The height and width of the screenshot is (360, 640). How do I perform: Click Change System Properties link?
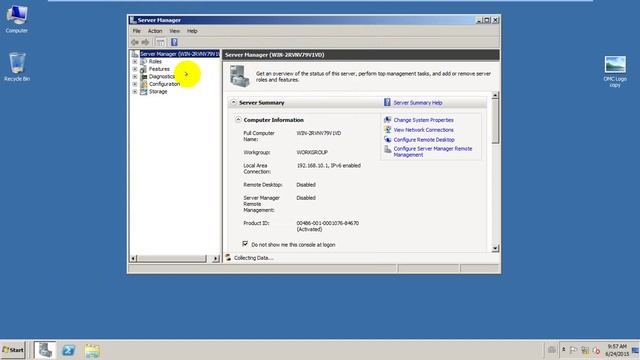click(424, 120)
